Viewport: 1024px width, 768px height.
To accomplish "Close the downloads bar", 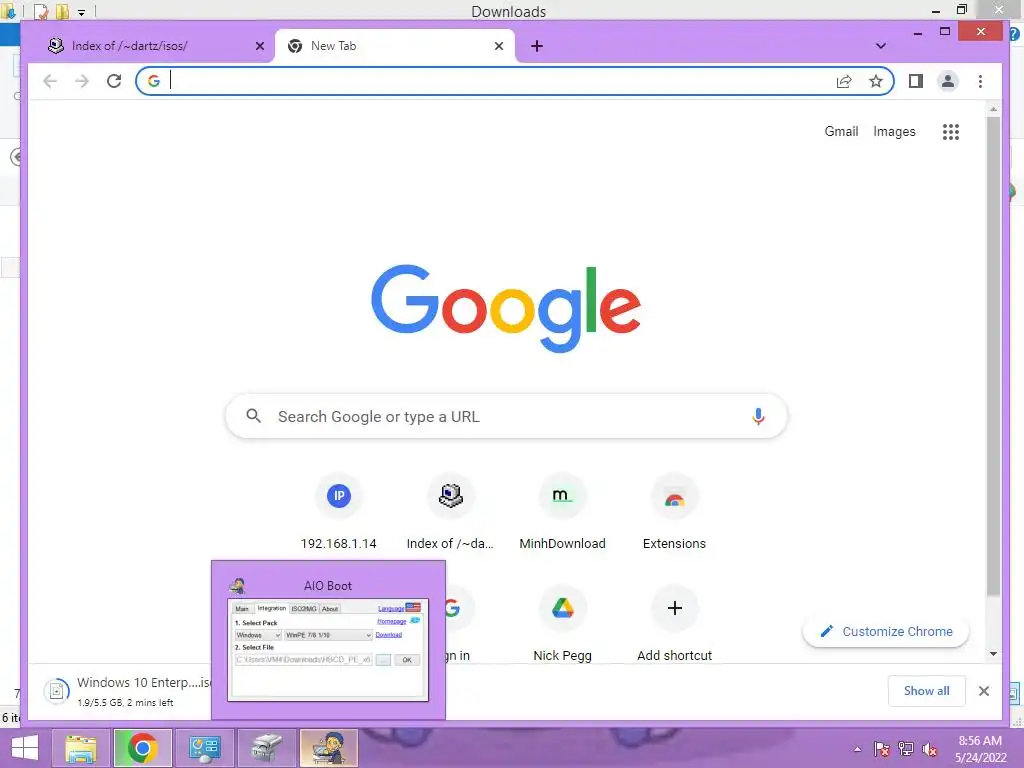I will [984, 691].
